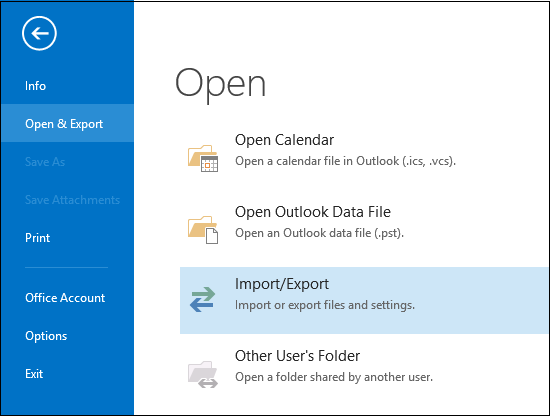
Task: Click 'Open a folder shared by another user' text
Action: [x=334, y=377]
